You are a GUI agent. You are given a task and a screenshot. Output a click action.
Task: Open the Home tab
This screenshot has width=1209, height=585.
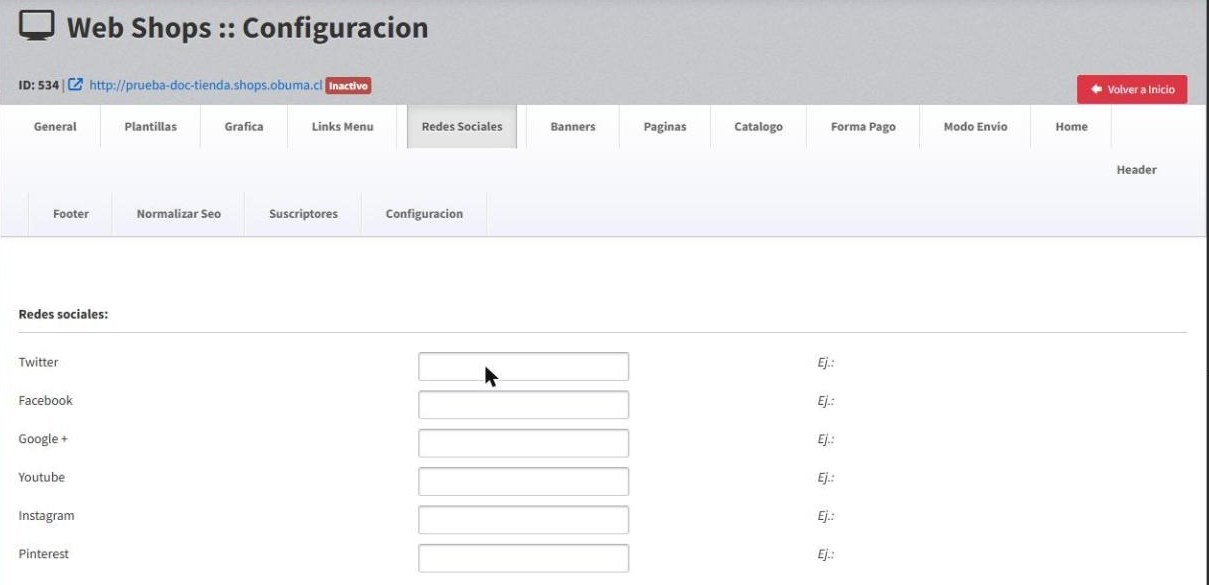[x=1071, y=127]
